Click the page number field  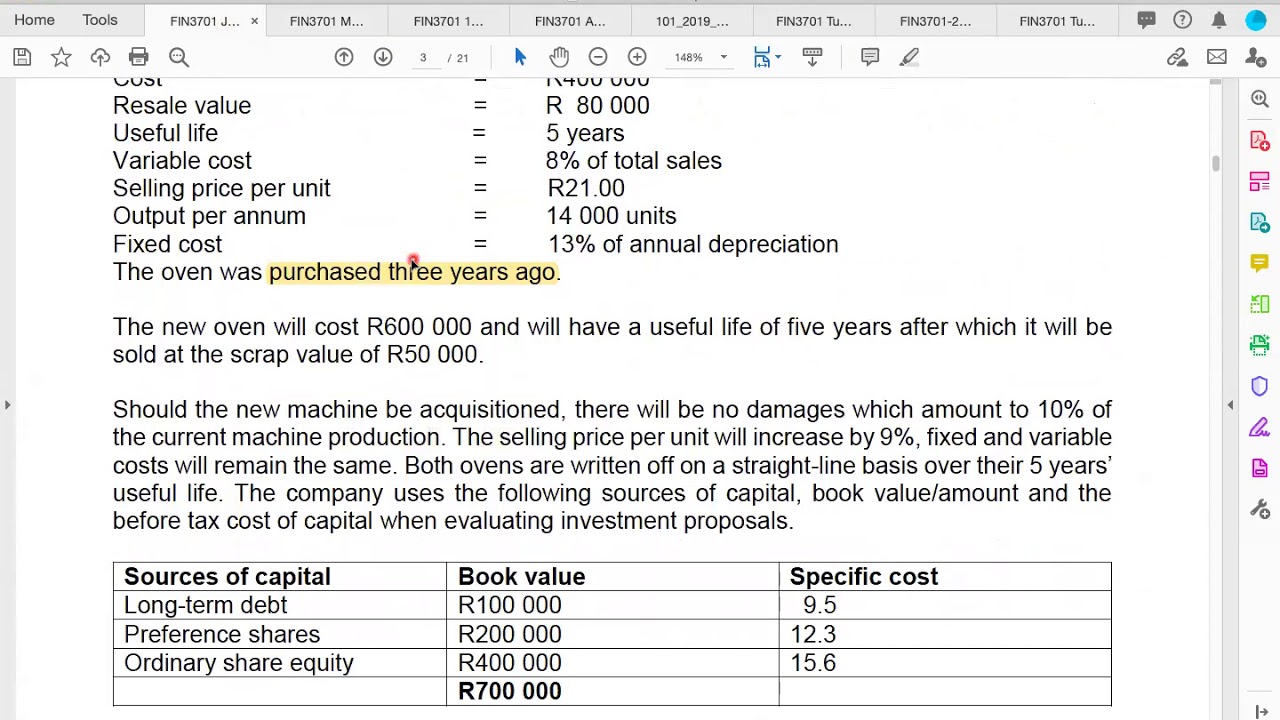pyautogui.click(x=423, y=57)
